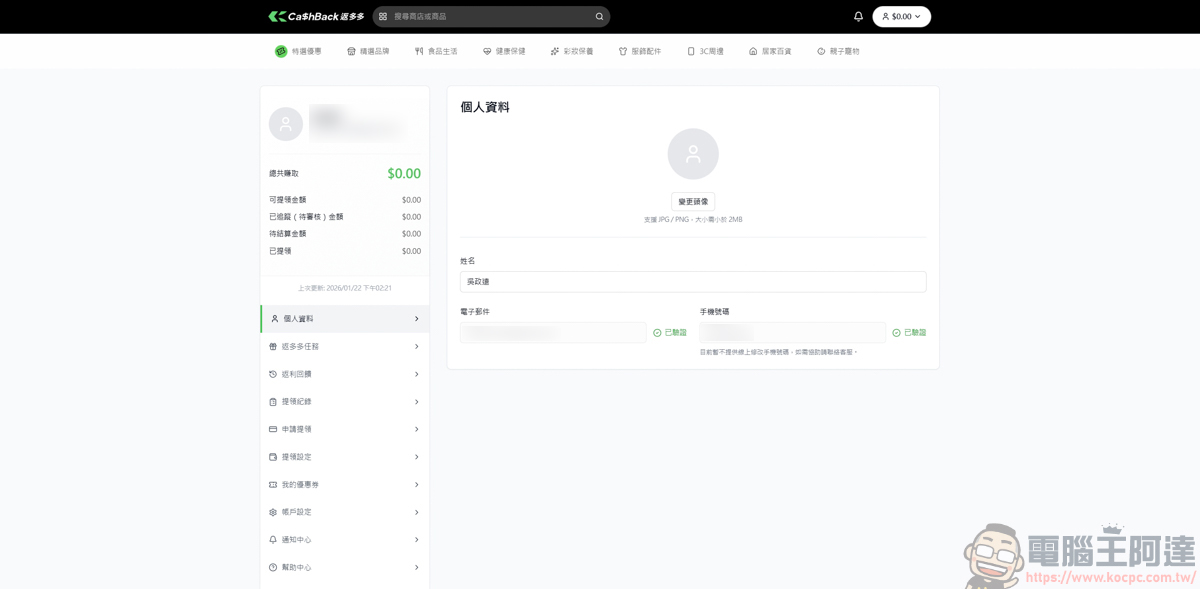Expand the $0.00 account balance dropdown
Image resolution: width=1200 pixels, height=589 pixels.
coord(901,15)
